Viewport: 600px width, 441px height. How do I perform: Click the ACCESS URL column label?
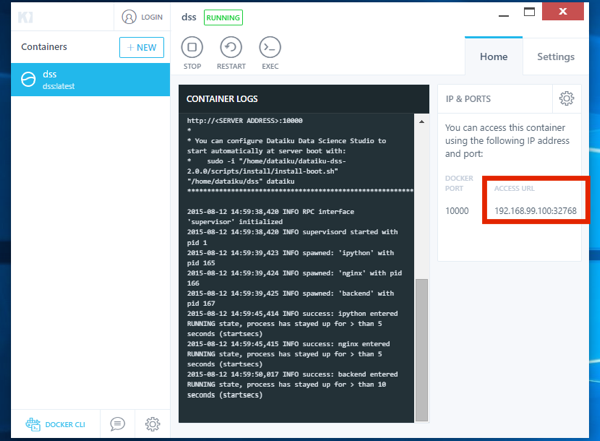514,188
